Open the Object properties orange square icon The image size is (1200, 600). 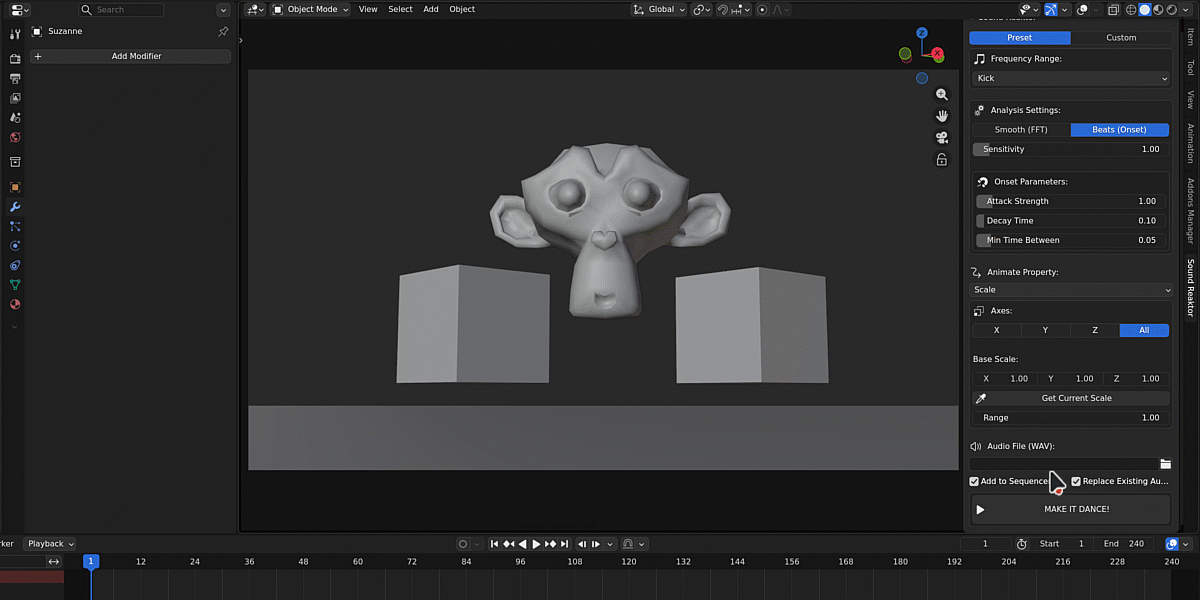click(15, 187)
